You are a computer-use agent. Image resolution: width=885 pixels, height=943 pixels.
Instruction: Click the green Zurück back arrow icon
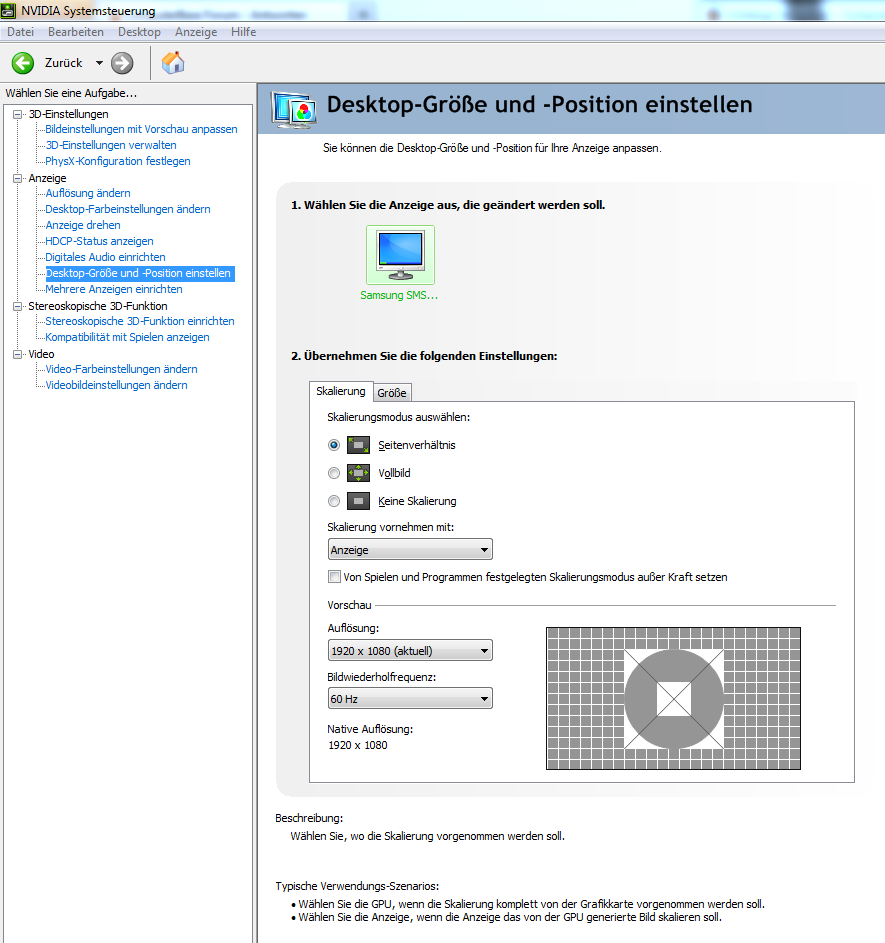pos(23,63)
